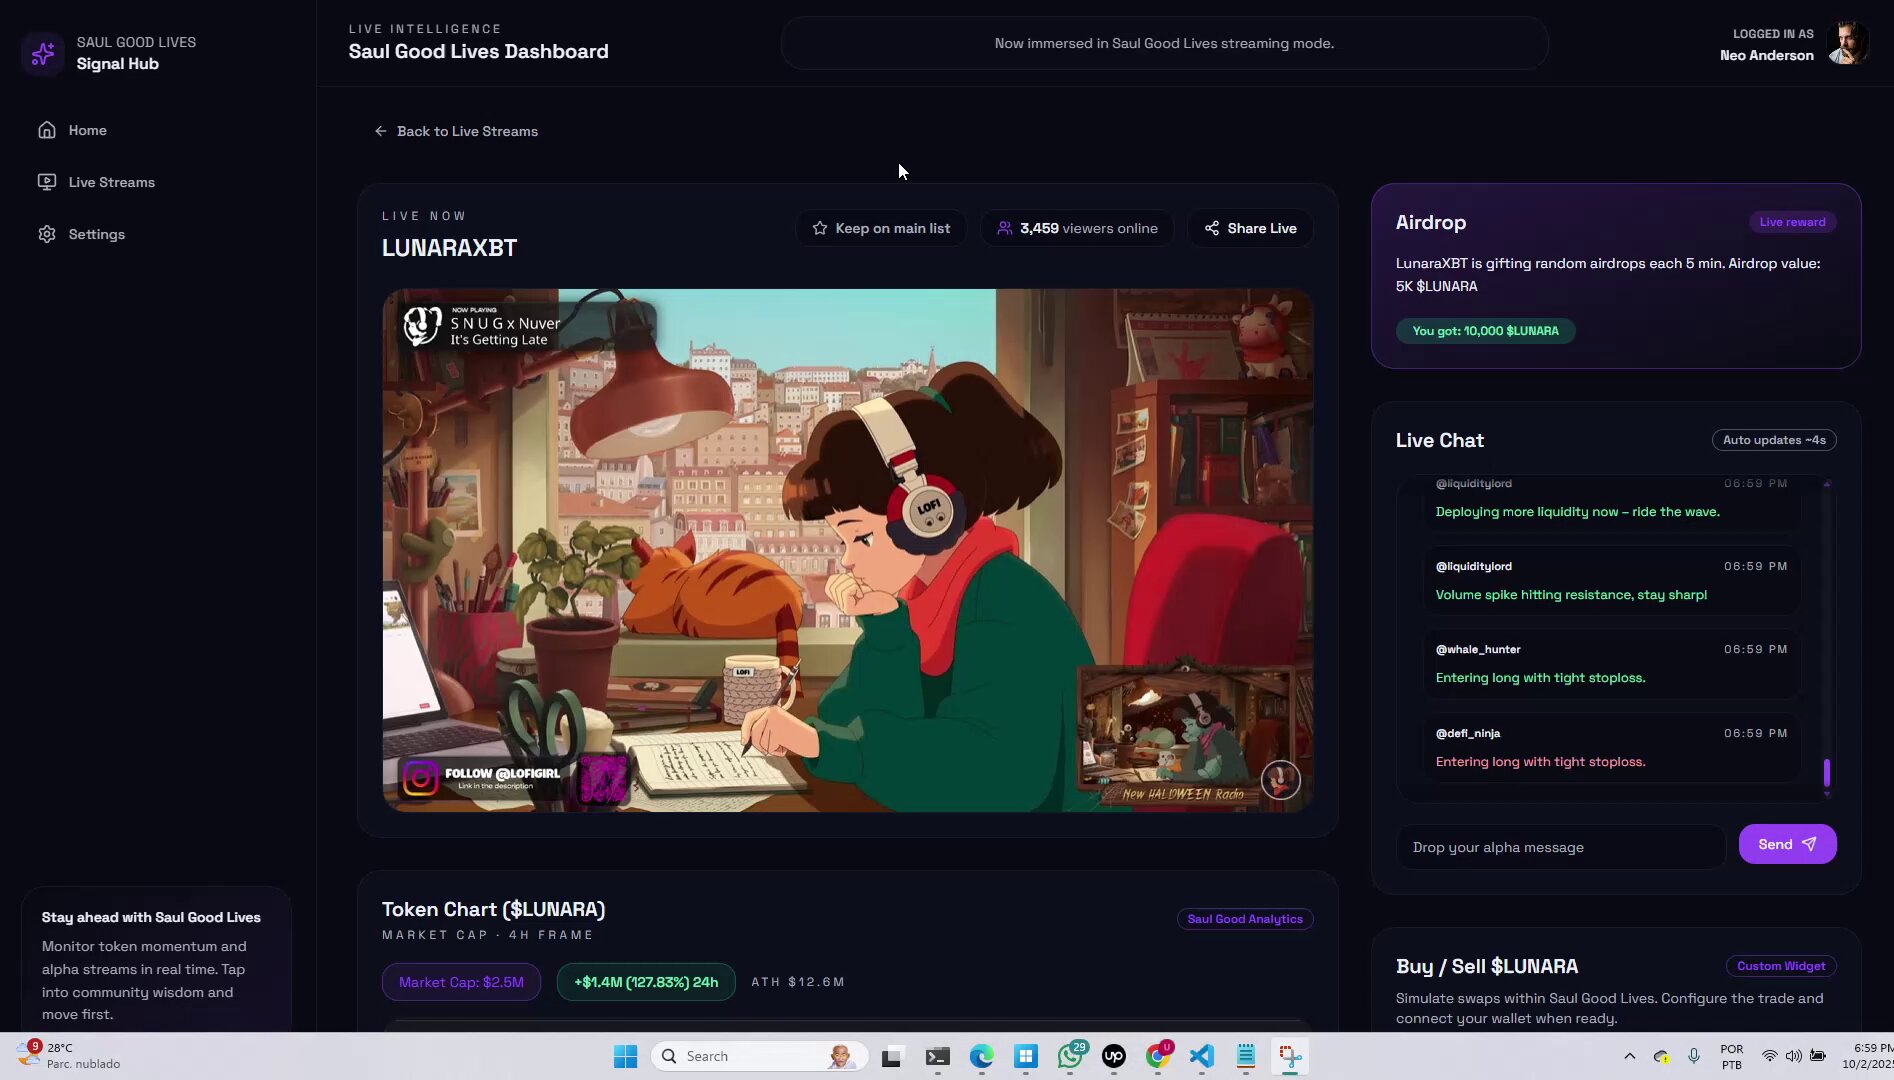Click @defi_ninja's chat message
The height and width of the screenshot is (1080, 1894).
point(1611,748)
